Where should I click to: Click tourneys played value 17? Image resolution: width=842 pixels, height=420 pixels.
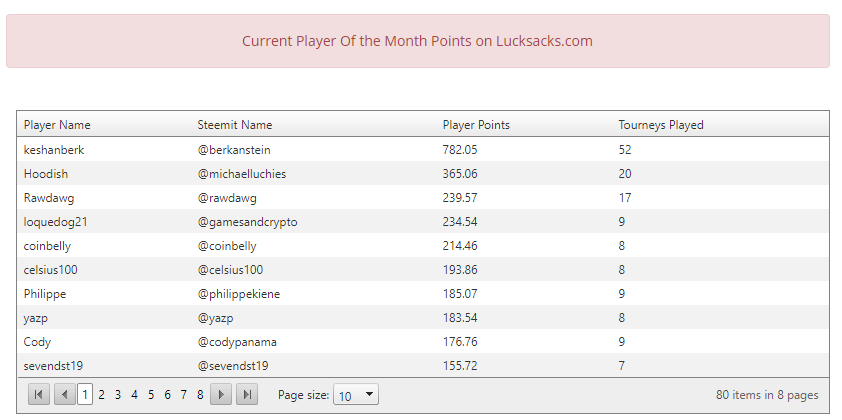coord(625,198)
